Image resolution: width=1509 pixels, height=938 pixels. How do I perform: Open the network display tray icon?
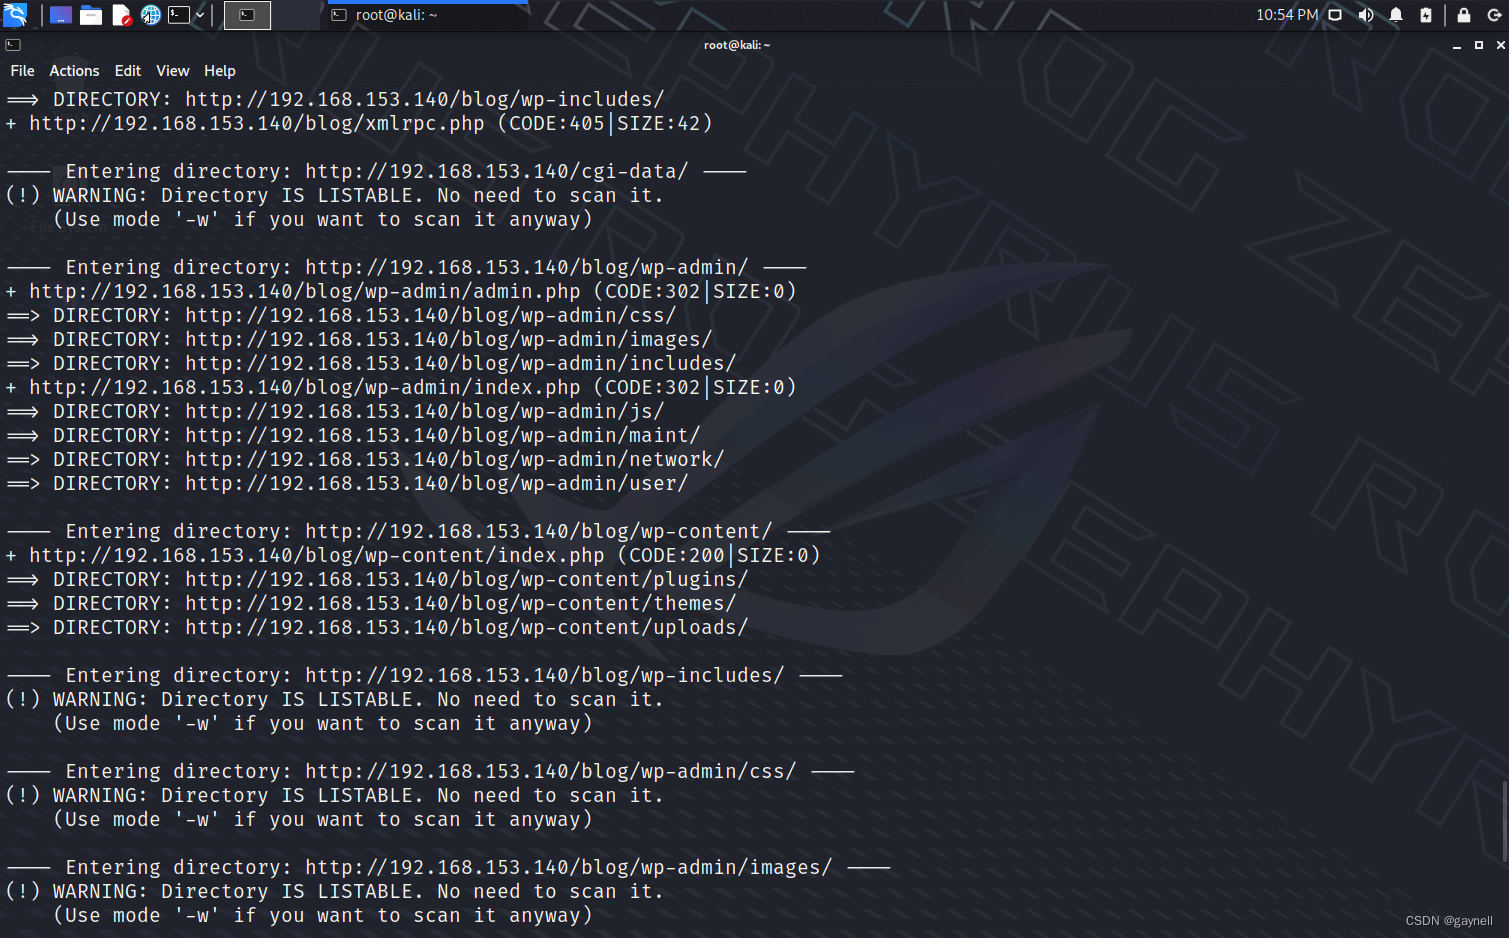tap(1335, 15)
